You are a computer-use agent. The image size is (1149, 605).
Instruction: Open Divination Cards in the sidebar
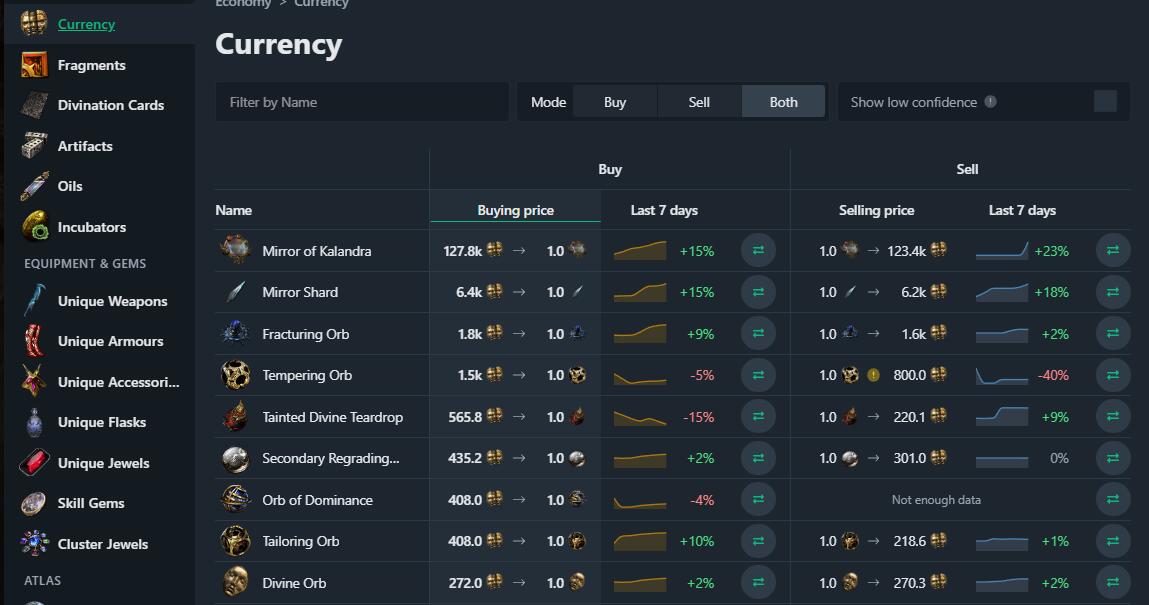pos(111,105)
